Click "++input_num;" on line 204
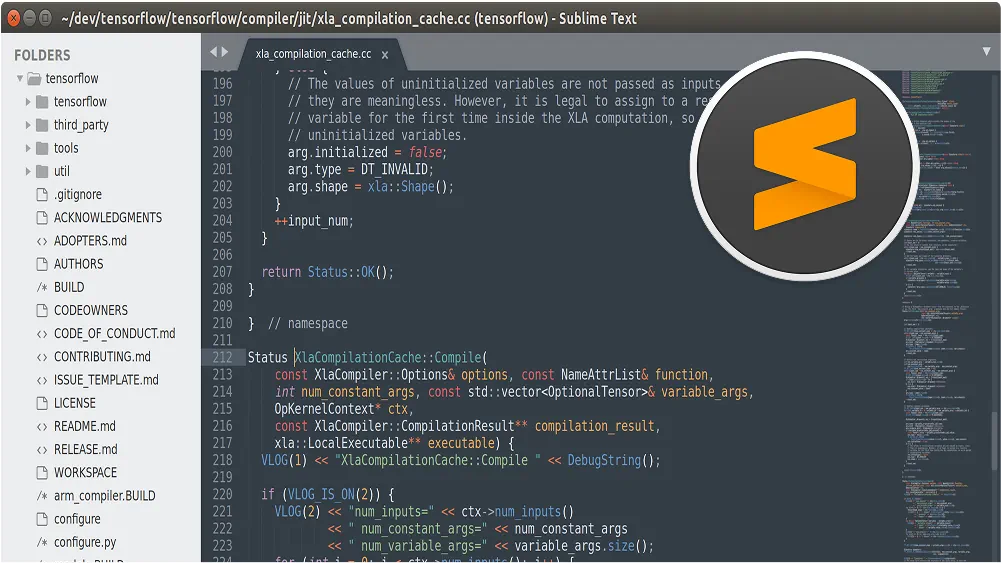 314,221
